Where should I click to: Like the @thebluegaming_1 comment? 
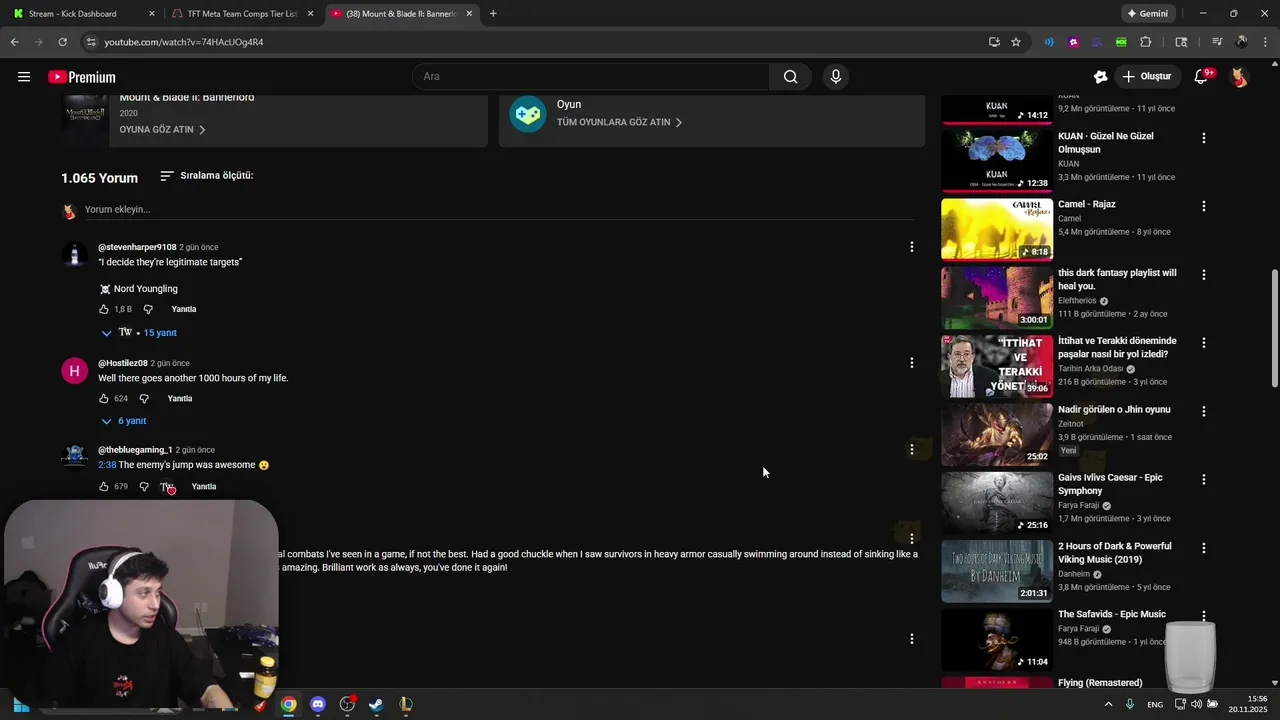(x=104, y=486)
